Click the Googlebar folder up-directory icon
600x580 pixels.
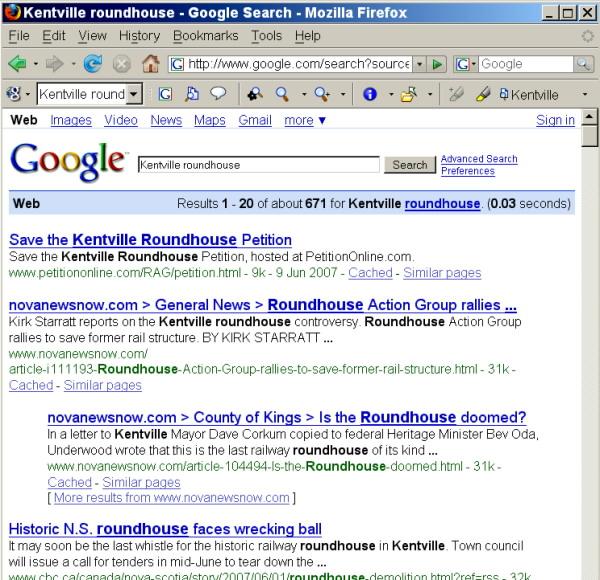[408, 94]
